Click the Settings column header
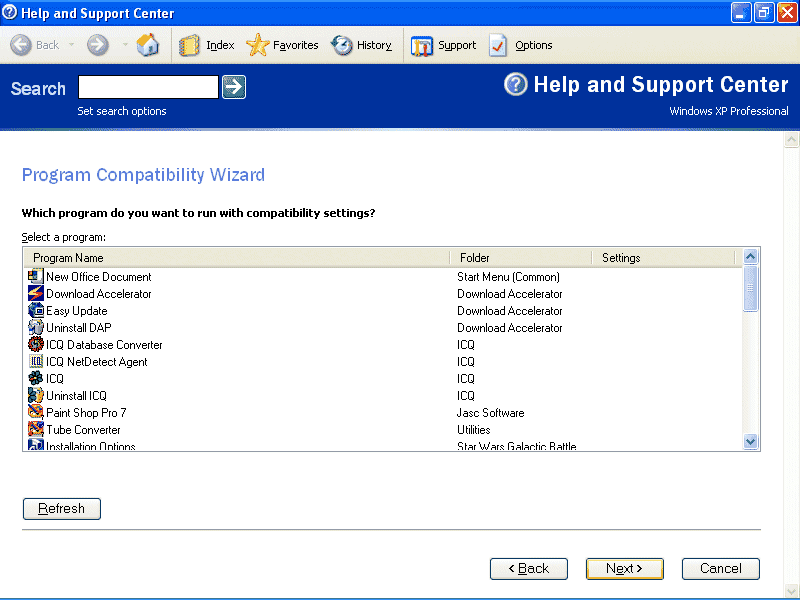Viewport: 800px width, 600px height. pyautogui.click(x=662, y=258)
